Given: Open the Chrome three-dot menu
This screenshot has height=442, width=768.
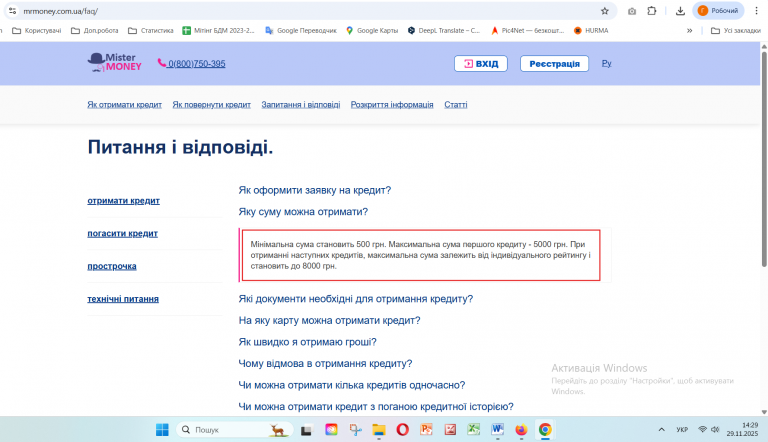Looking at the screenshot, I should point(756,11).
